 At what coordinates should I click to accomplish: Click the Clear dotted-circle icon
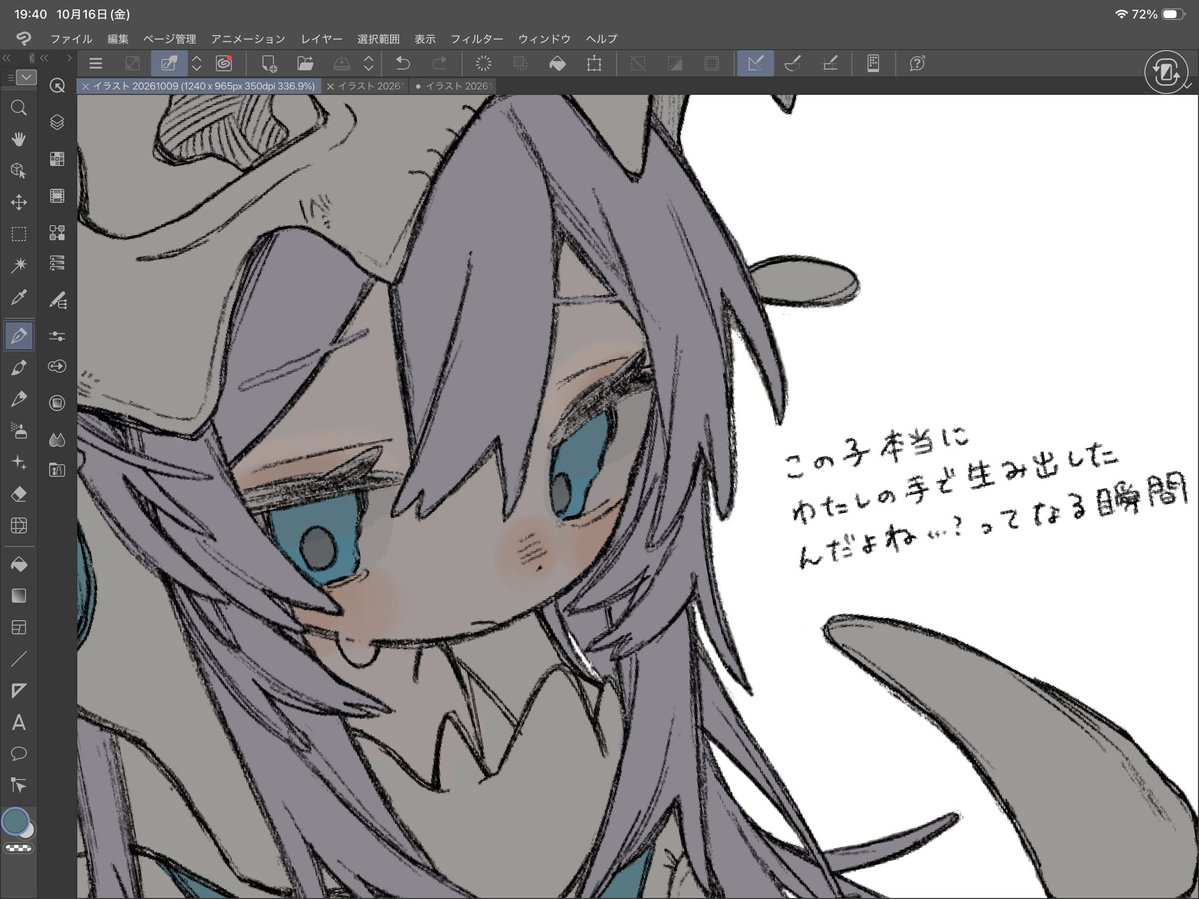tap(483, 63)
